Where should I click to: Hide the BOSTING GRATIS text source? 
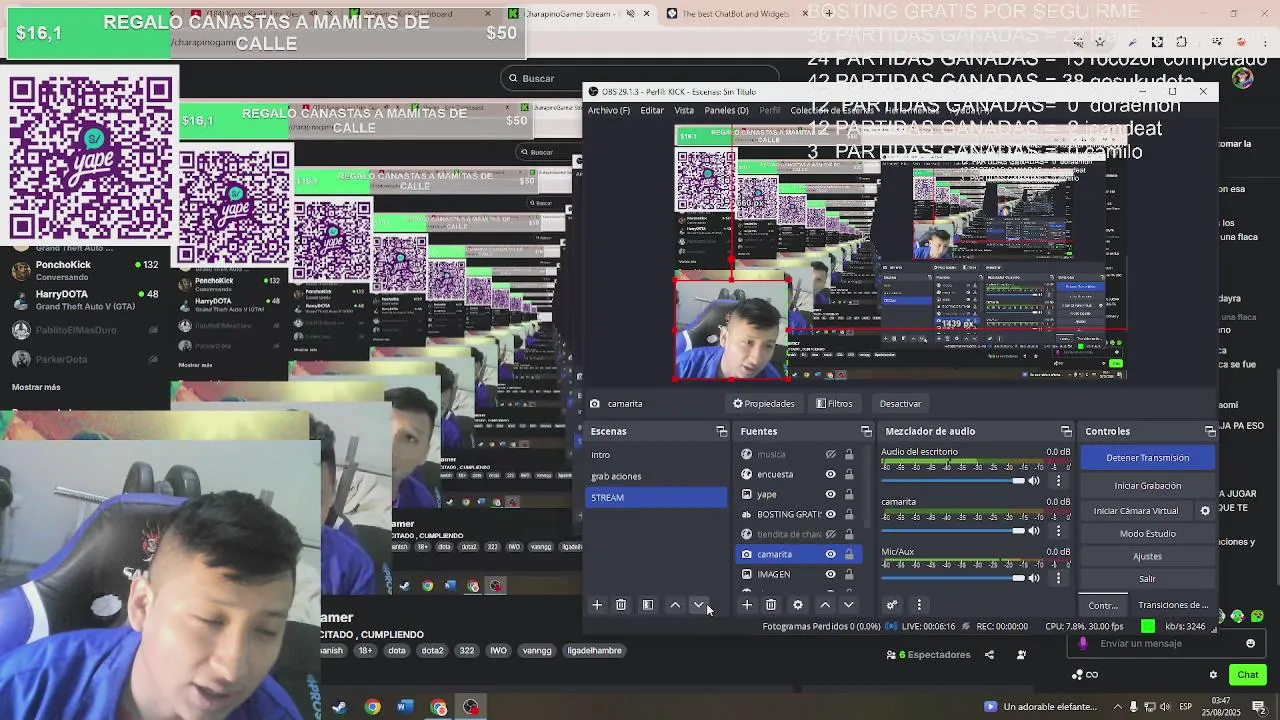[x=830, y=514]
